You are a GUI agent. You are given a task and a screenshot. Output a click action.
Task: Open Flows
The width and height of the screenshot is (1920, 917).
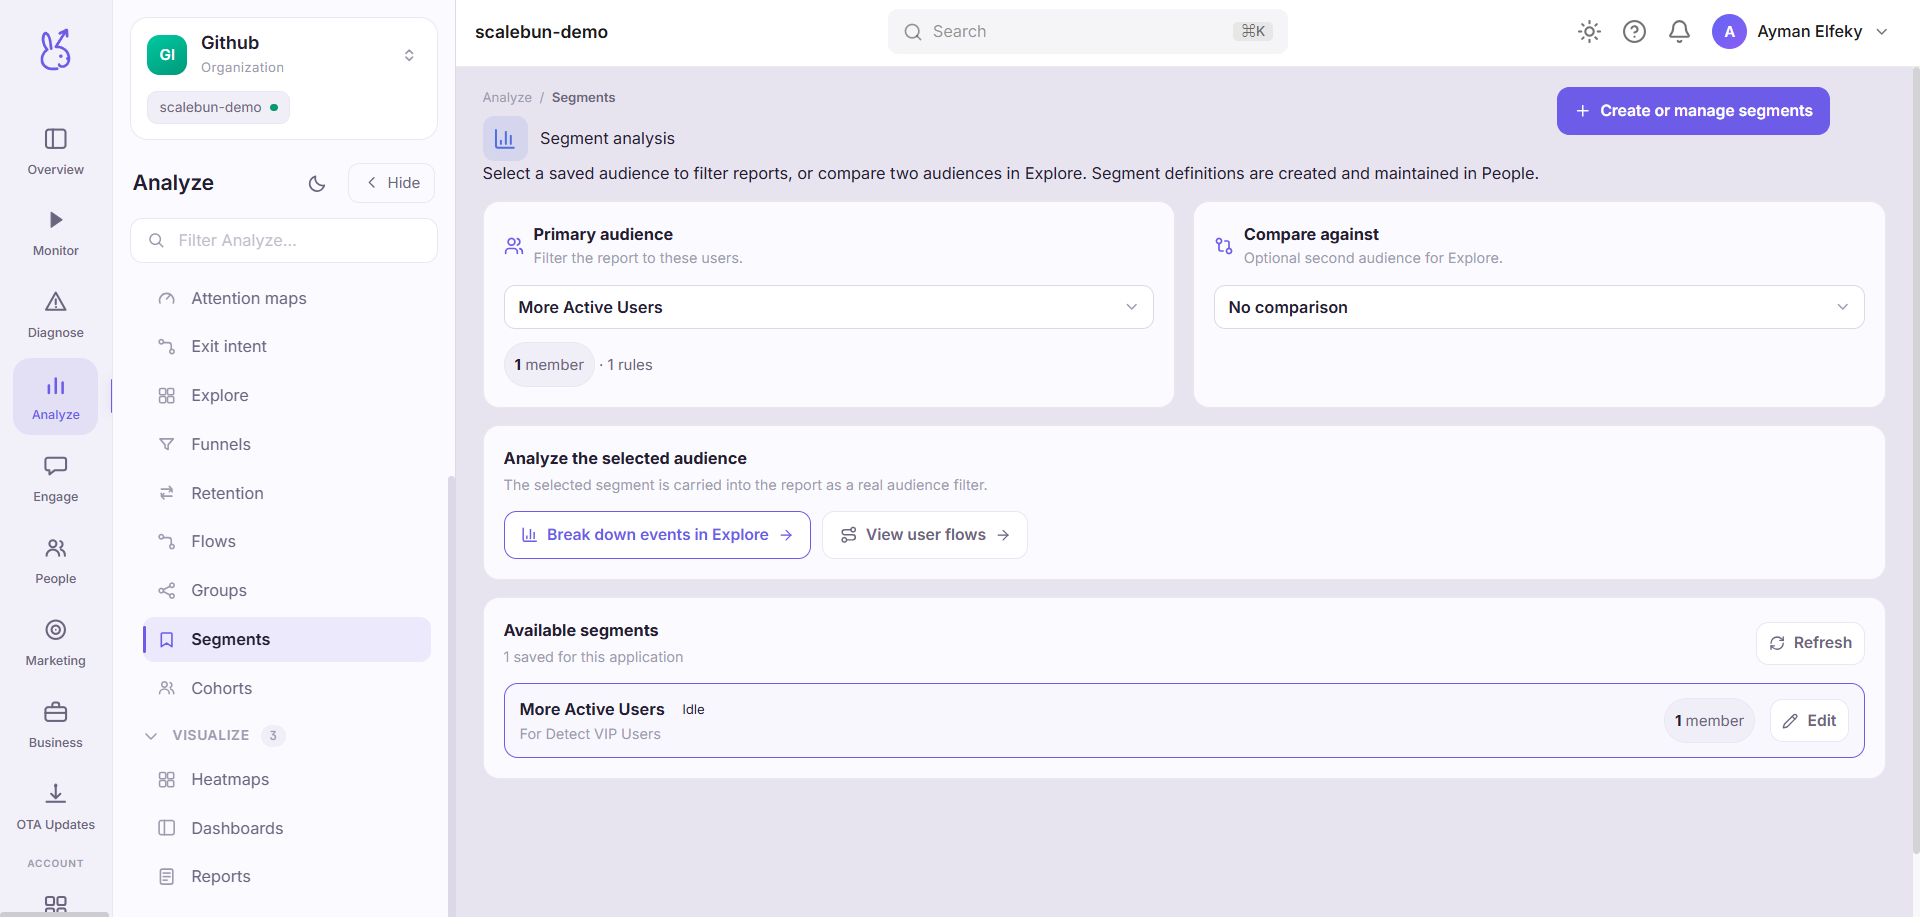pyautogui.click(x=286, y=541)
